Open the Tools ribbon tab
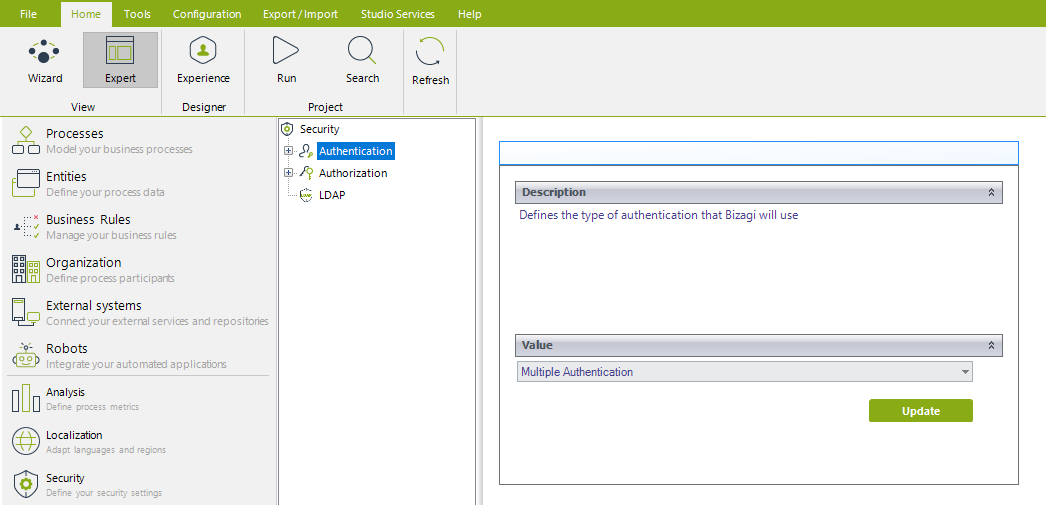This screenshot has width=1046, height=505. 137,14
